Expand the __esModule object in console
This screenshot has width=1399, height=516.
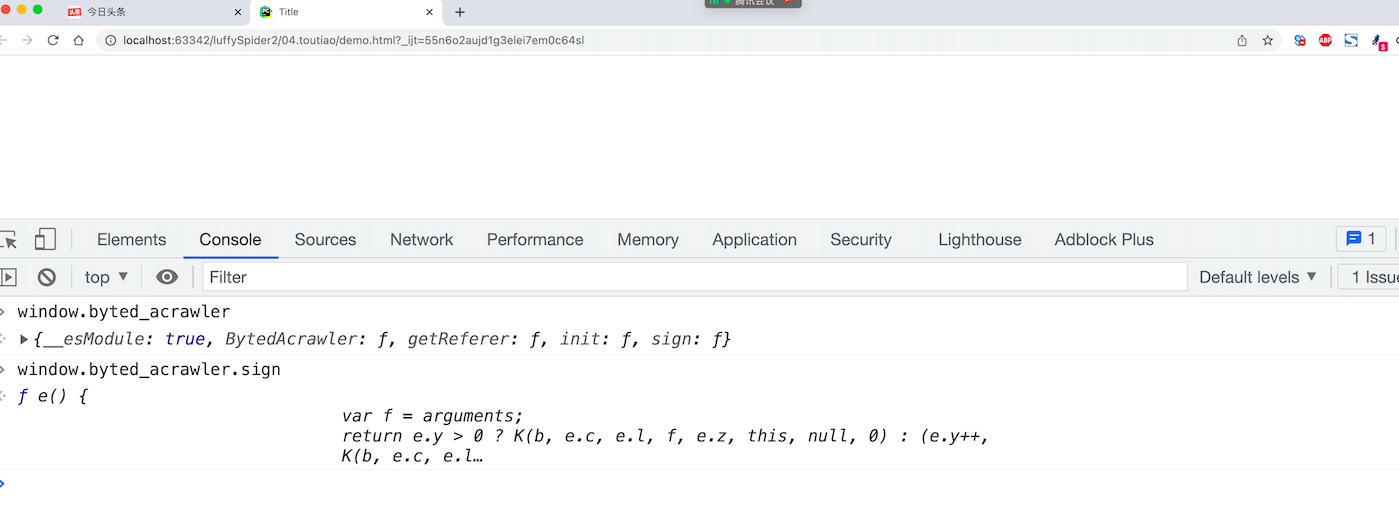pyautogui.click(x=24, y=340)
